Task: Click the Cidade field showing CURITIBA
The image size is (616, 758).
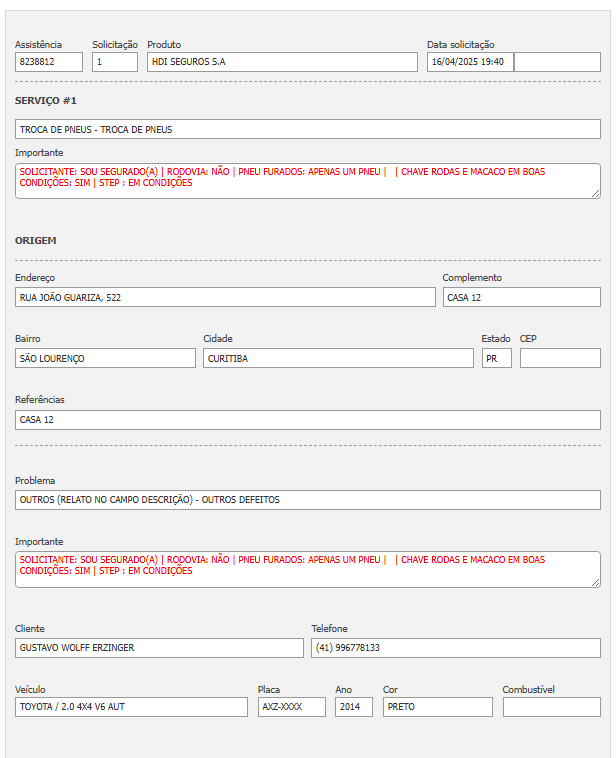Action: click(x=338, y=358)
